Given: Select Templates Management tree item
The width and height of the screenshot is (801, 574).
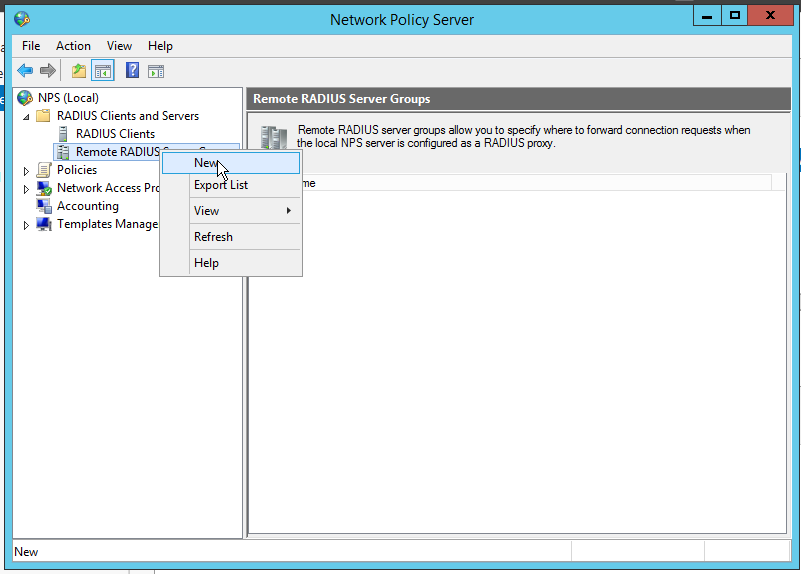Looking at the screenshot, I should click(x=107, y=224).
